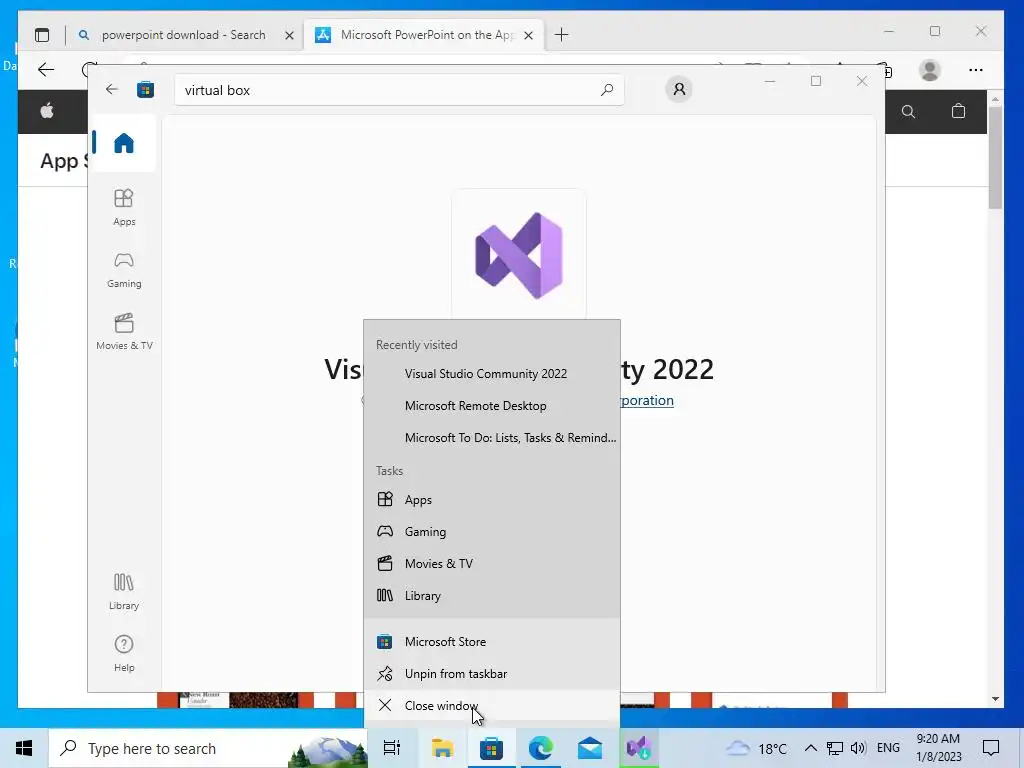This screenshot has width=1024, height=768.
Task: Click scroll down arrow in Edge page
Action: click(995, 699)
